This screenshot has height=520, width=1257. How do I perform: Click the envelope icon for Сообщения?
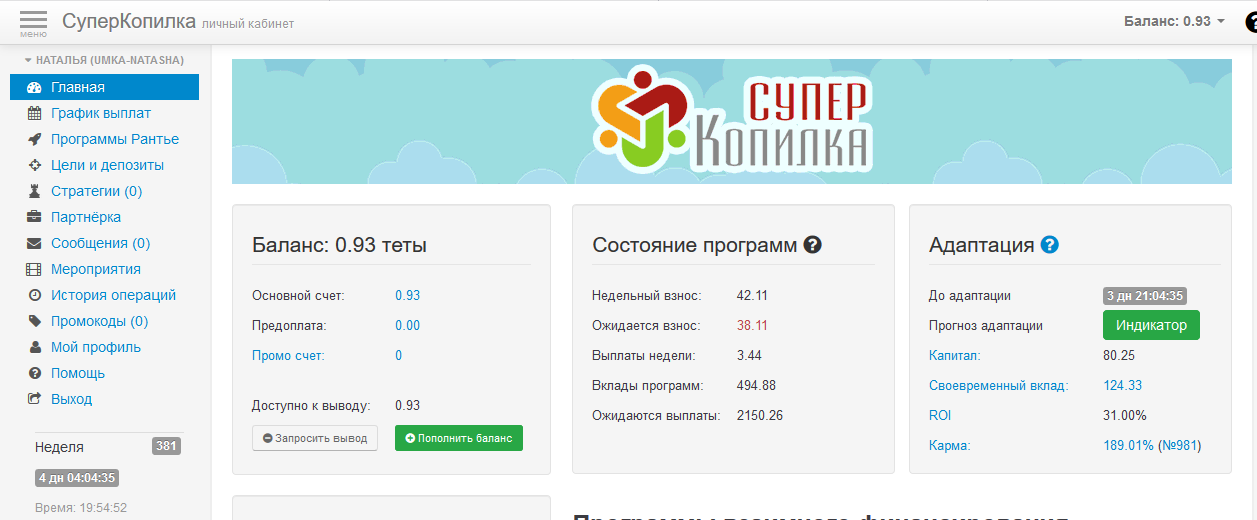point(34,244)
